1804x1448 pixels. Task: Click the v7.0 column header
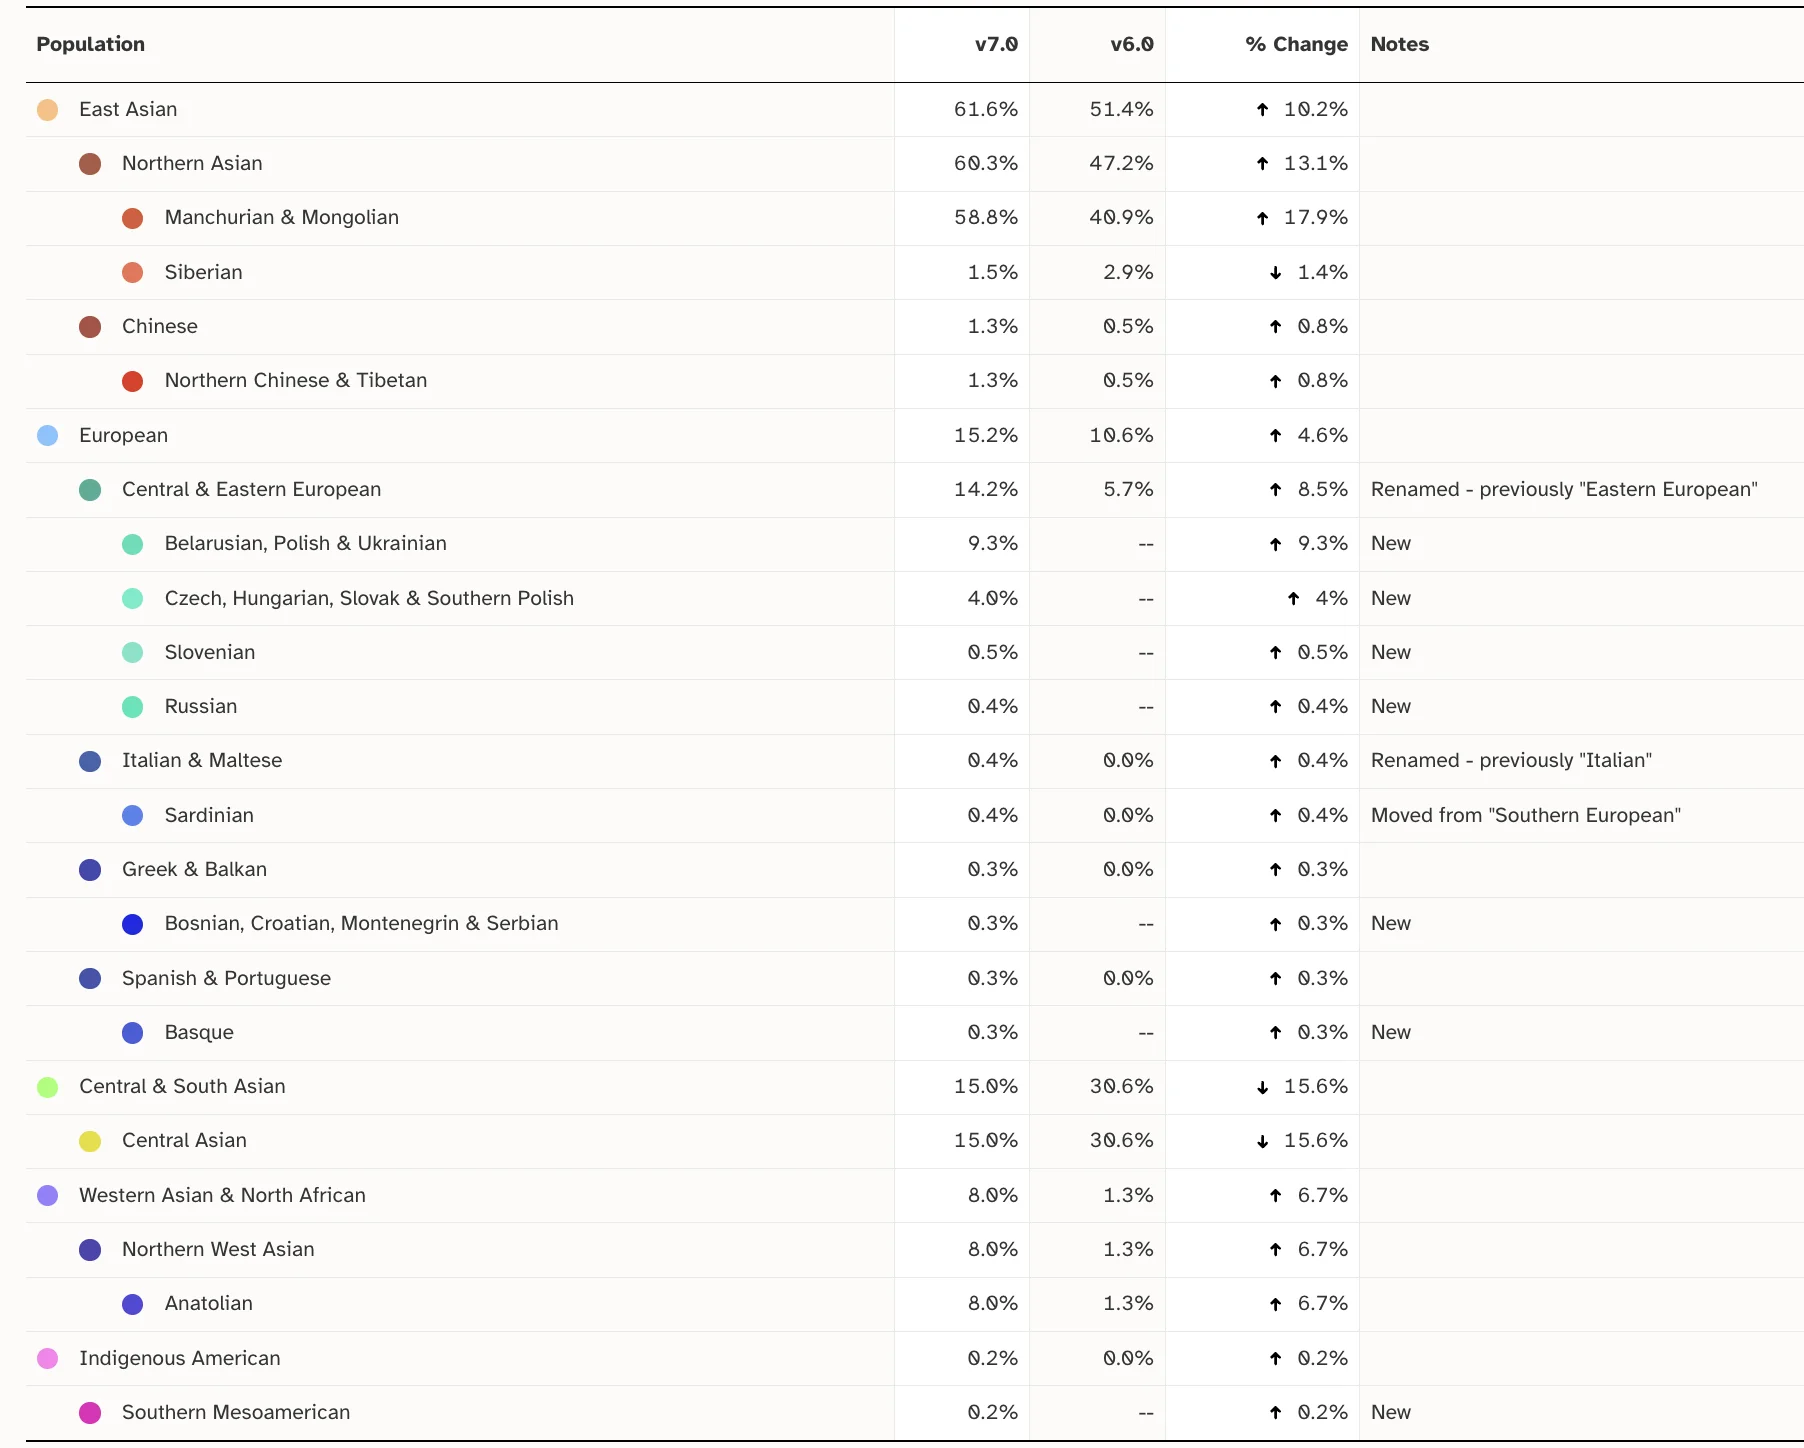pyautogui.click(x=996, y=44)
